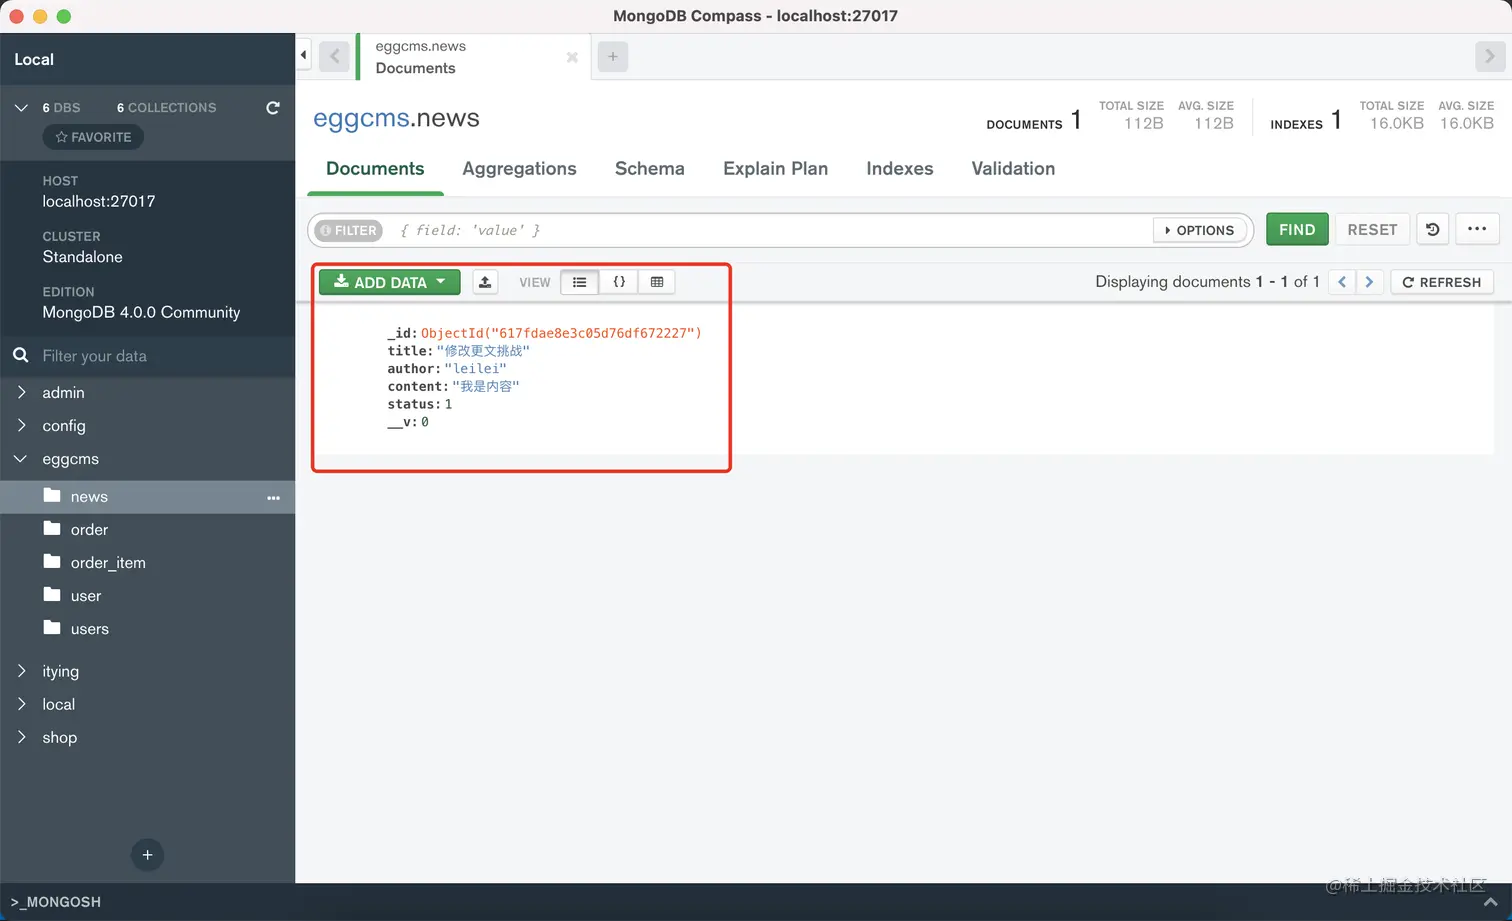Click MongoDB 4.0.0 Community edition text
Image resolution: width=1512 pixels, height=921 pixels.
(141, 312)
